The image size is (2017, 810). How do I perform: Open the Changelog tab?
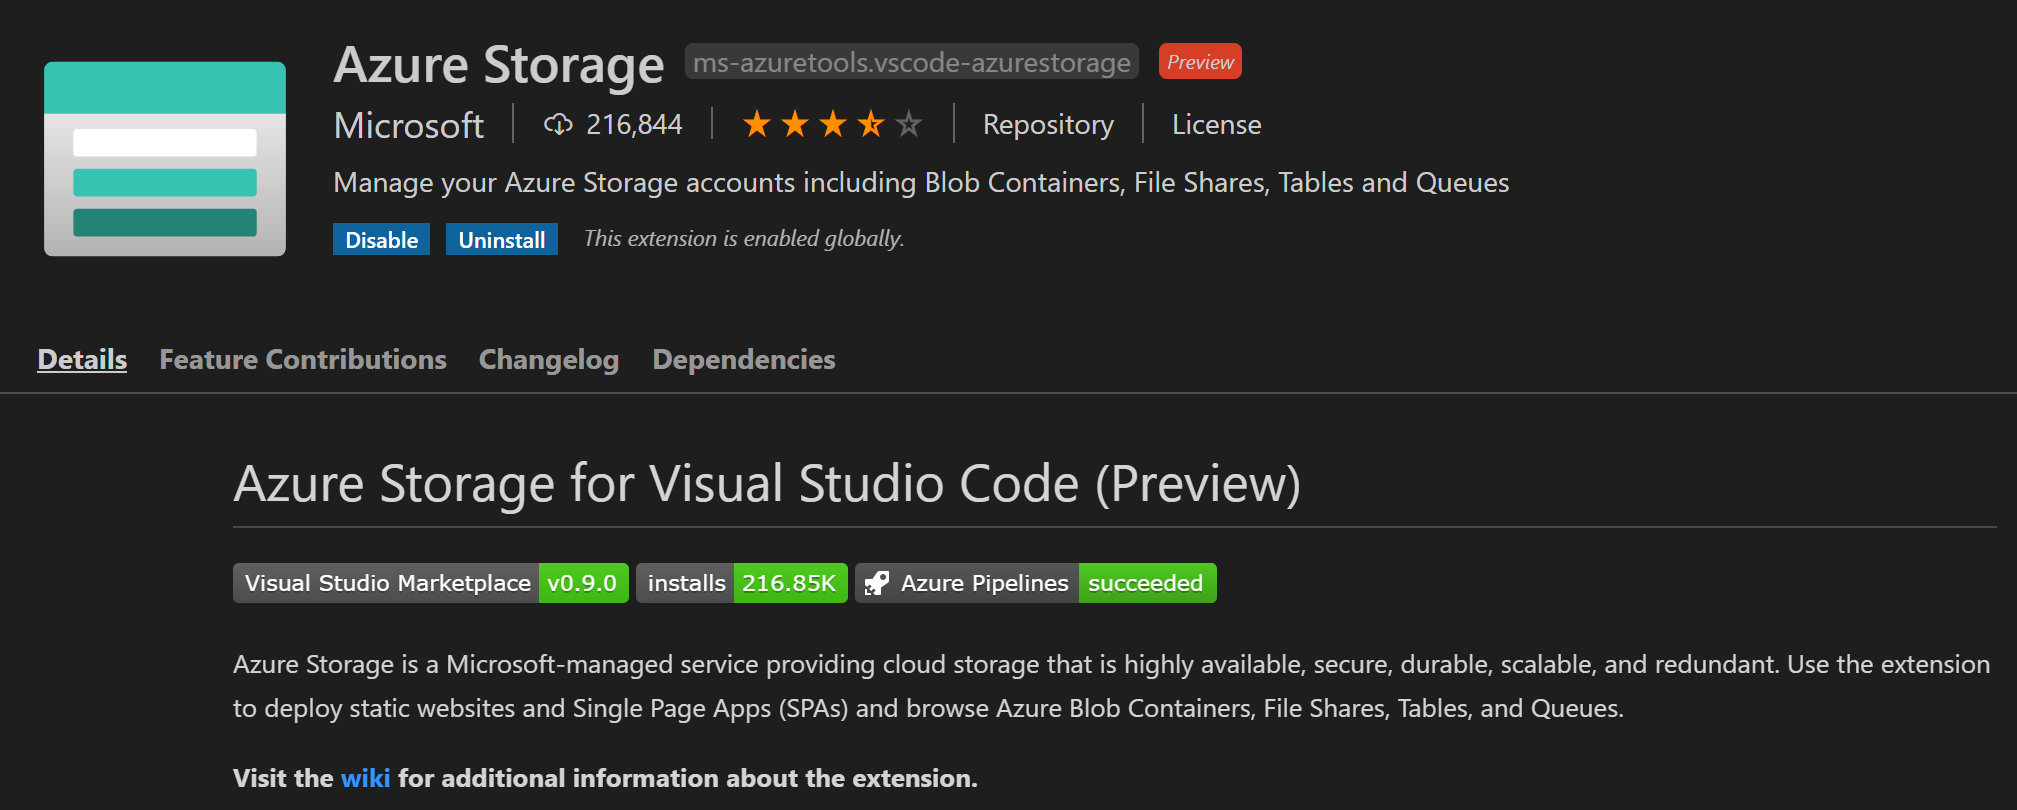[x=549, y=359]
